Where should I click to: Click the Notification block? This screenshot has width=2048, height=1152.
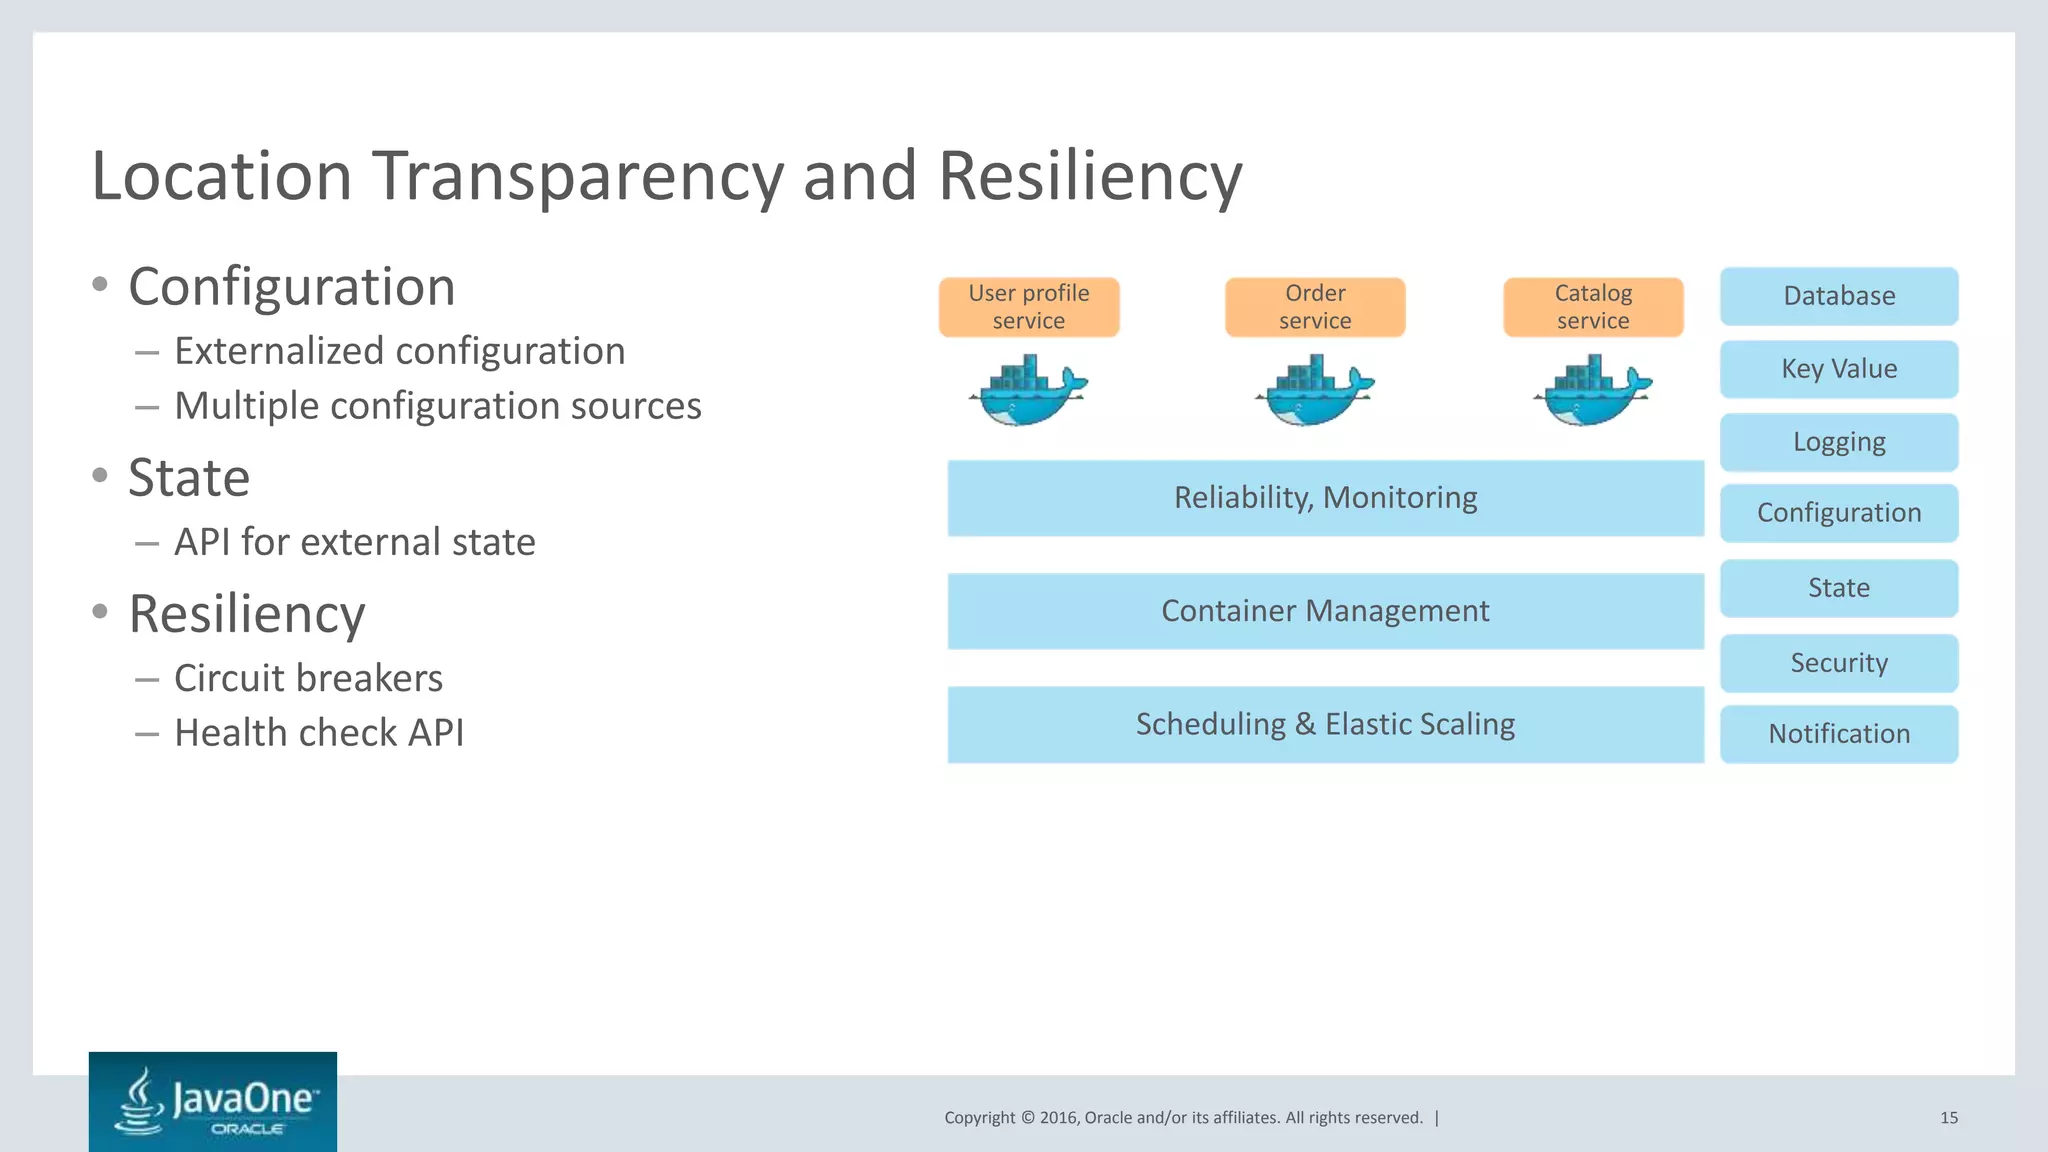(x=1838, y=734)
